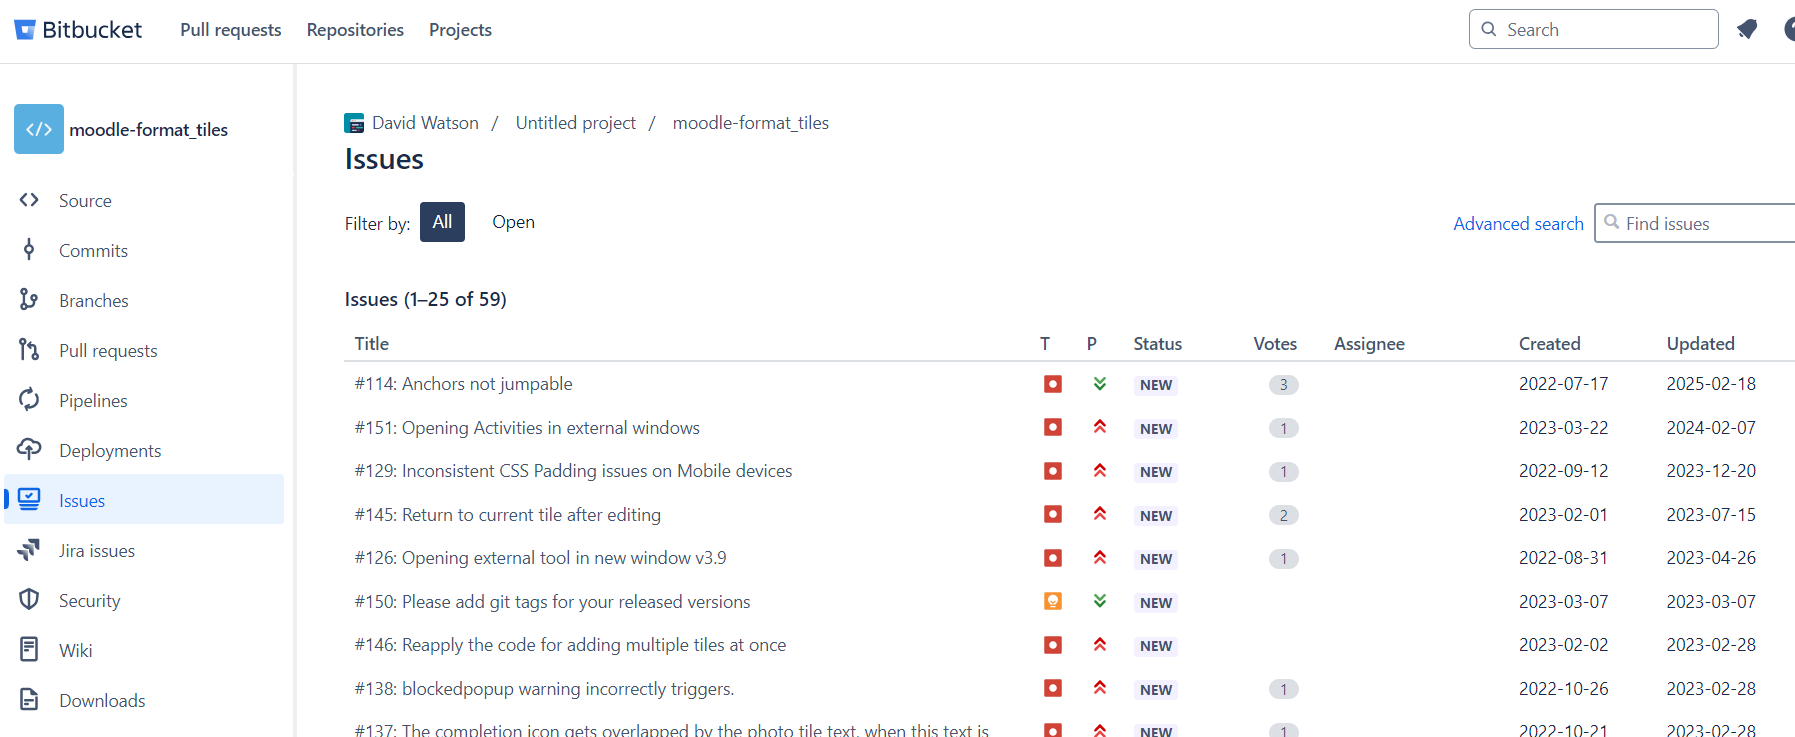This screenshot has height=737, width=1795.
Task: Click the major priority icon for issue #138
Action: point(1100,688)
